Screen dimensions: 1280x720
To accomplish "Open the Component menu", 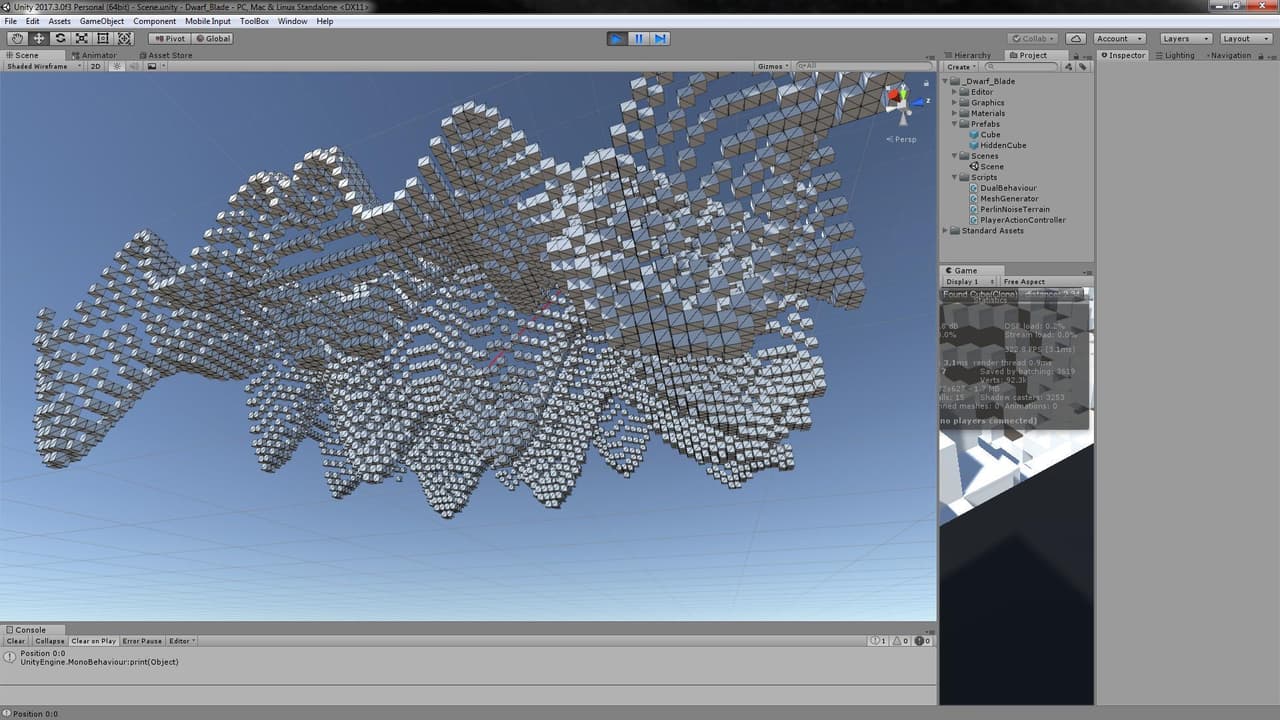I will (155, 21).
